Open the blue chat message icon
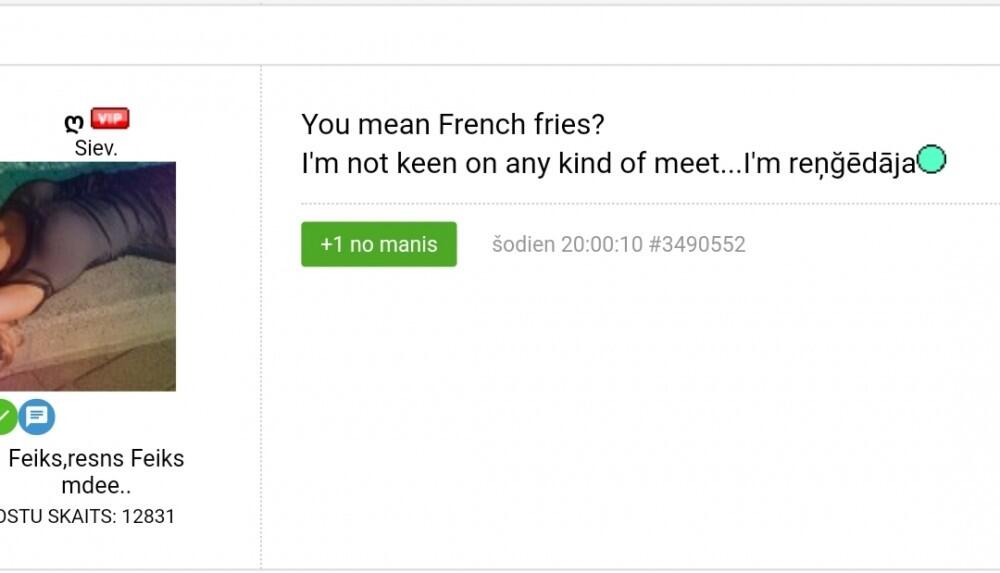 coord(37,416)
